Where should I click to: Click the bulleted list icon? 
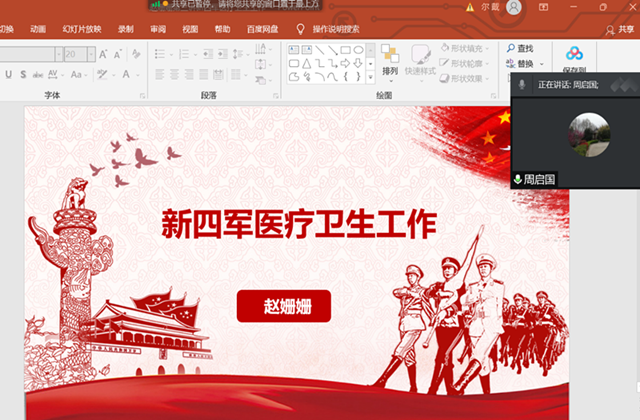click(x=162, y=53)
